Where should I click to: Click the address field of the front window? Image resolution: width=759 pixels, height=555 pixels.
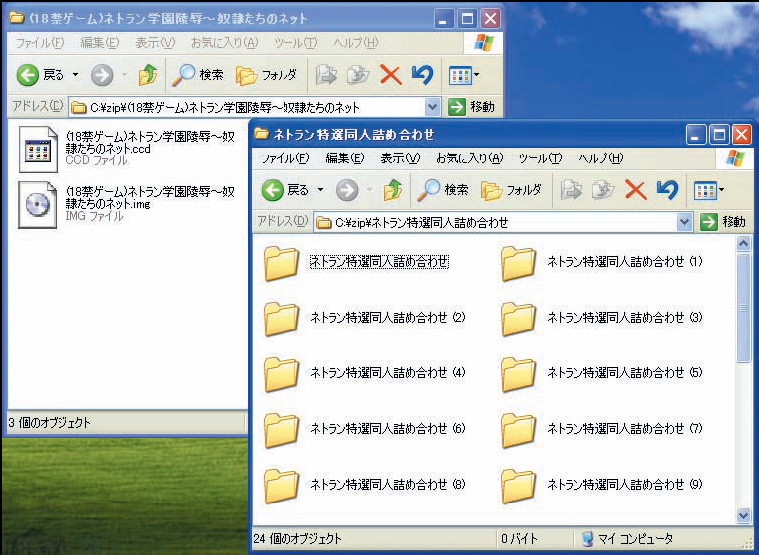click(502, 222)
